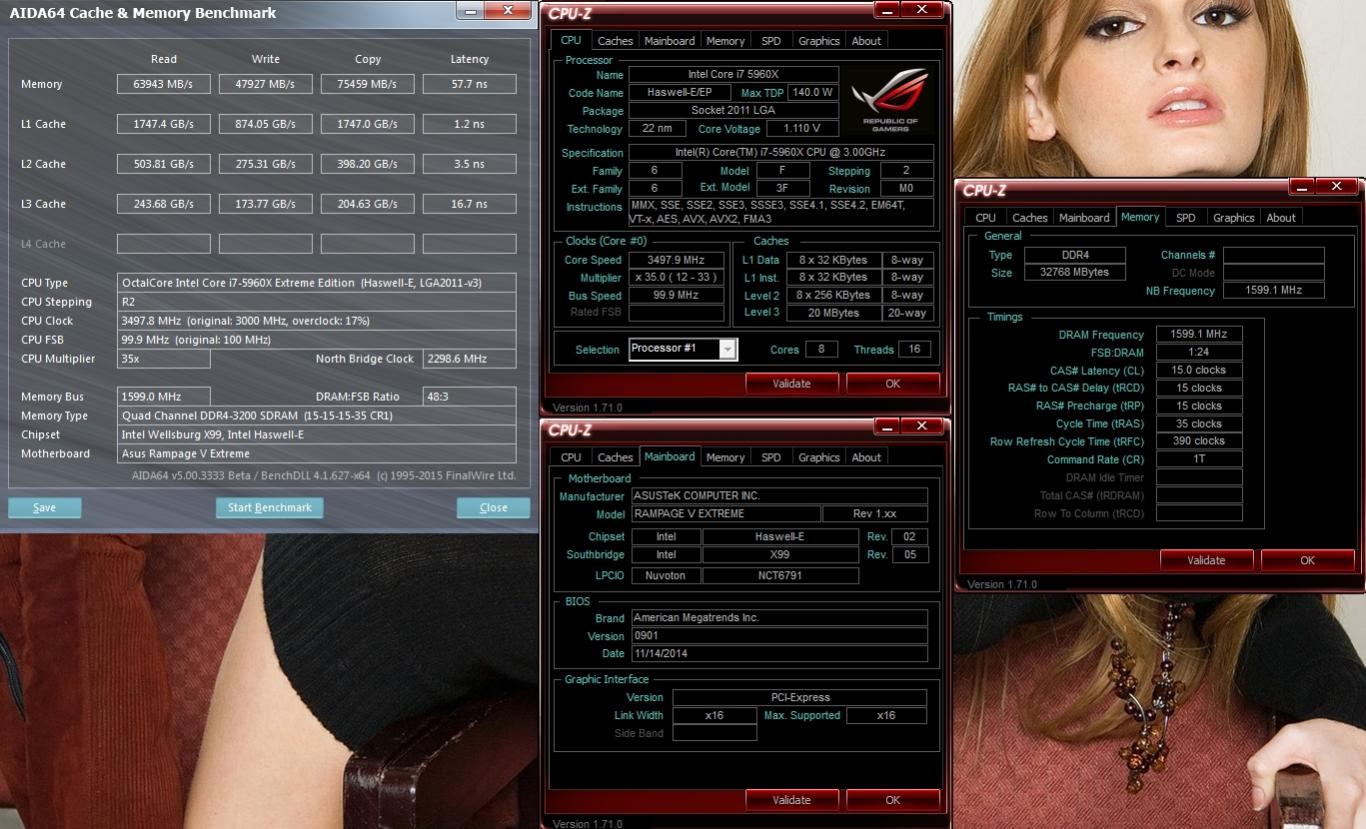Minimize the CPU-Z Memory window
This screenshot has height=829, width=1366.
1301,186
